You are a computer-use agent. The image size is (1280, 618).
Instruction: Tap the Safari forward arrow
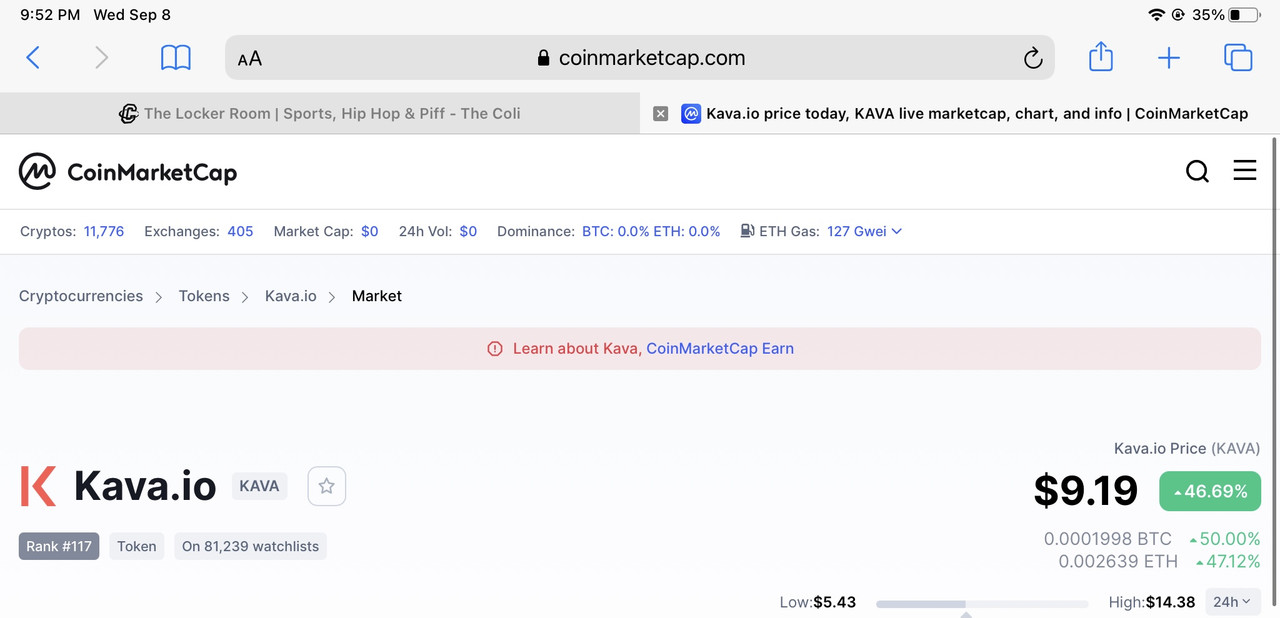click(101, 58)
